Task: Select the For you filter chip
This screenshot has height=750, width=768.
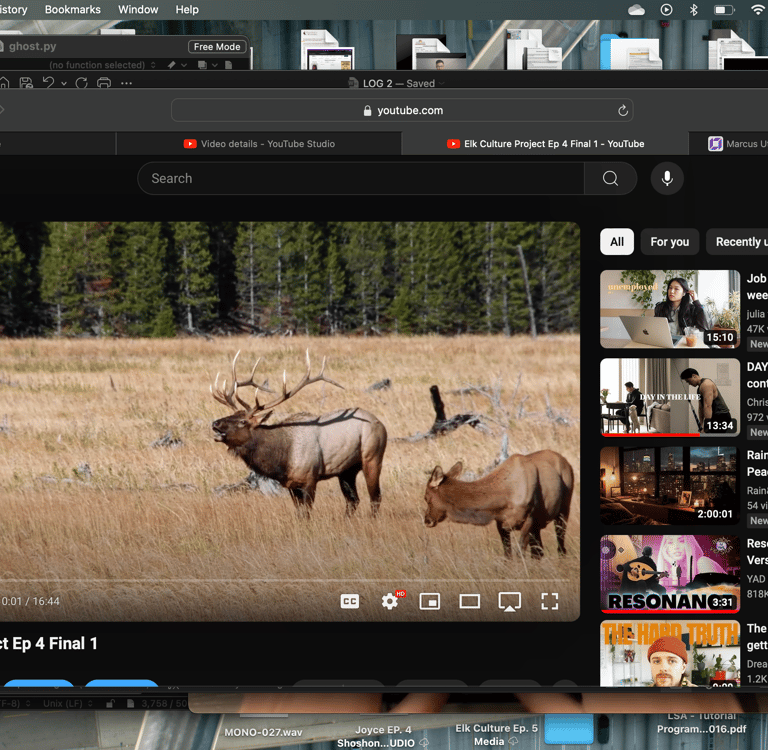Action: (670, 242)
